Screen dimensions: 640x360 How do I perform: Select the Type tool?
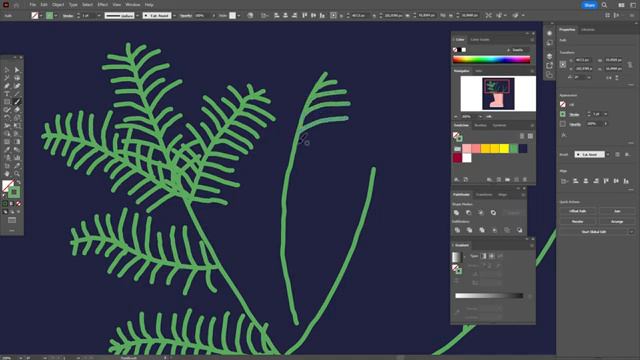click(x=7, y=94)
